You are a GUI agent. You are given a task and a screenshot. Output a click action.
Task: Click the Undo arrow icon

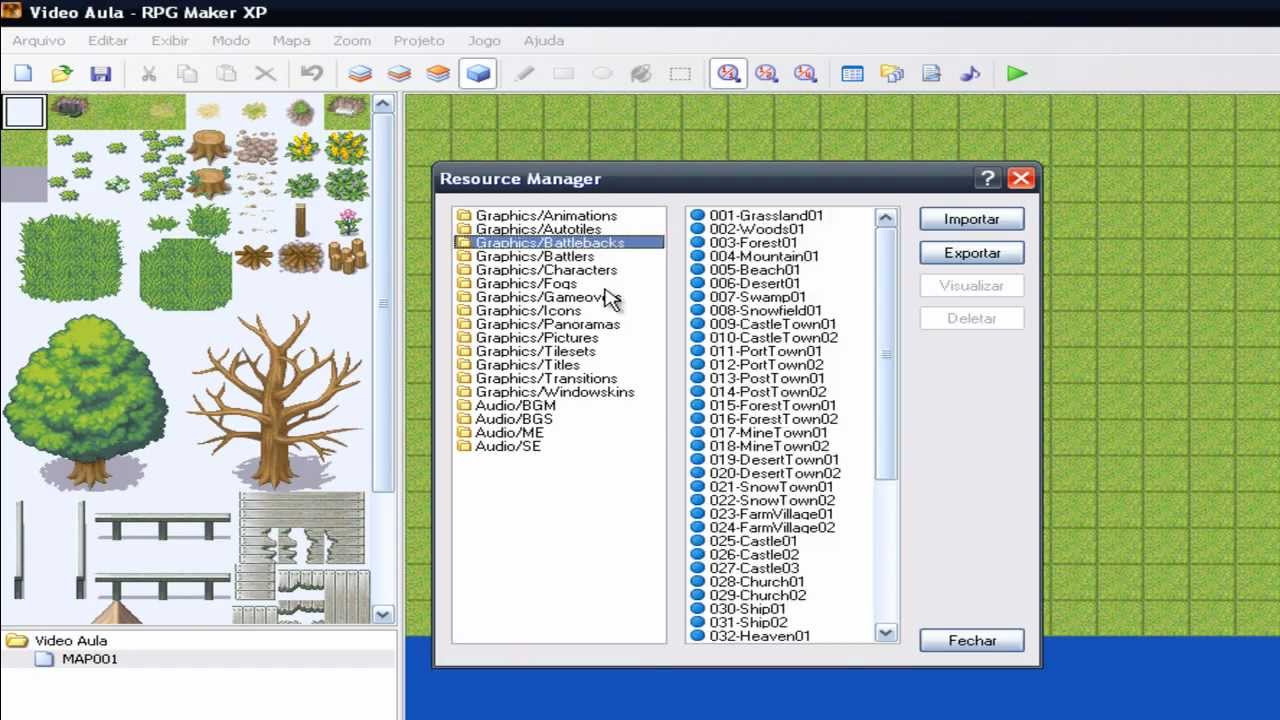point(312,74)
